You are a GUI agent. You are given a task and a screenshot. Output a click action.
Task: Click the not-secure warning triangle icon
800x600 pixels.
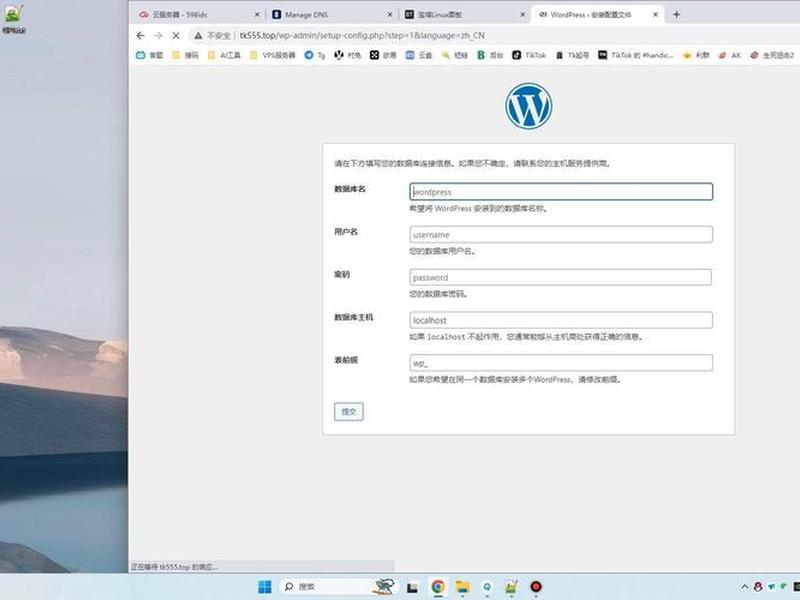coord(198,36)
